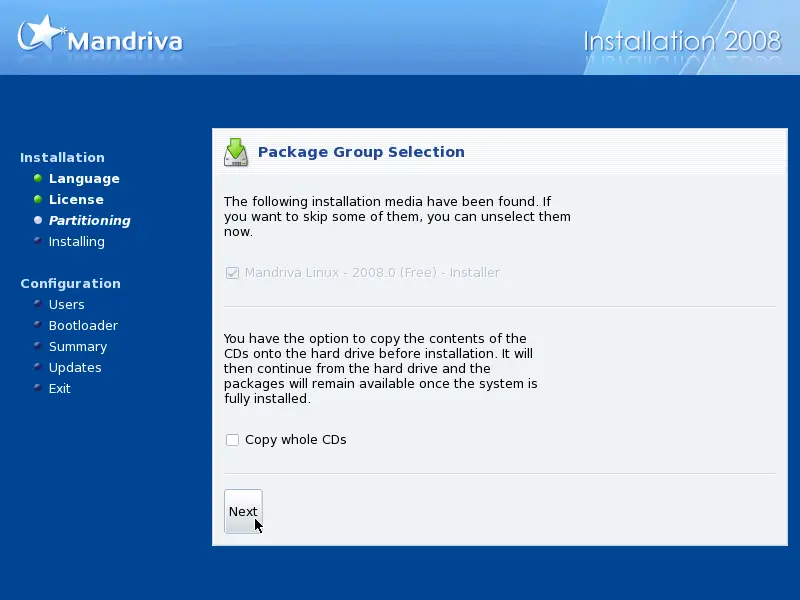The image size is (800, 600).
Task: Click the Configuration section heading
Action: coord(70,283)
